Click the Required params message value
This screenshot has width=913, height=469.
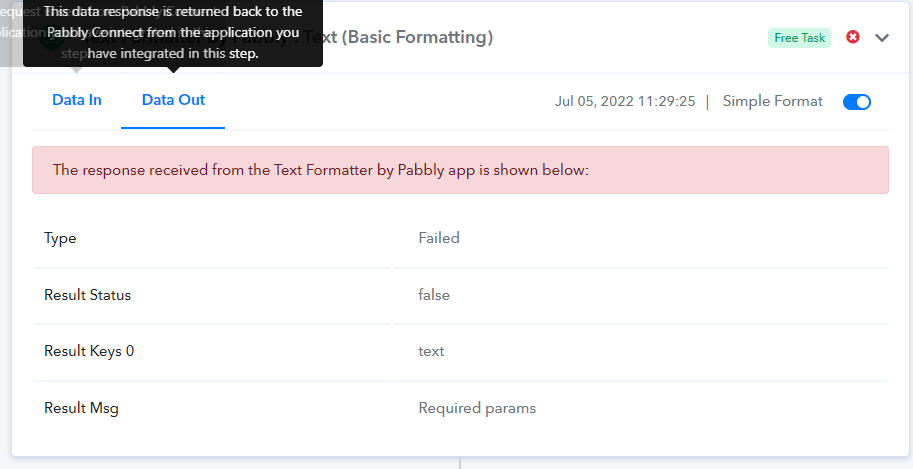(x=477, y=408)
